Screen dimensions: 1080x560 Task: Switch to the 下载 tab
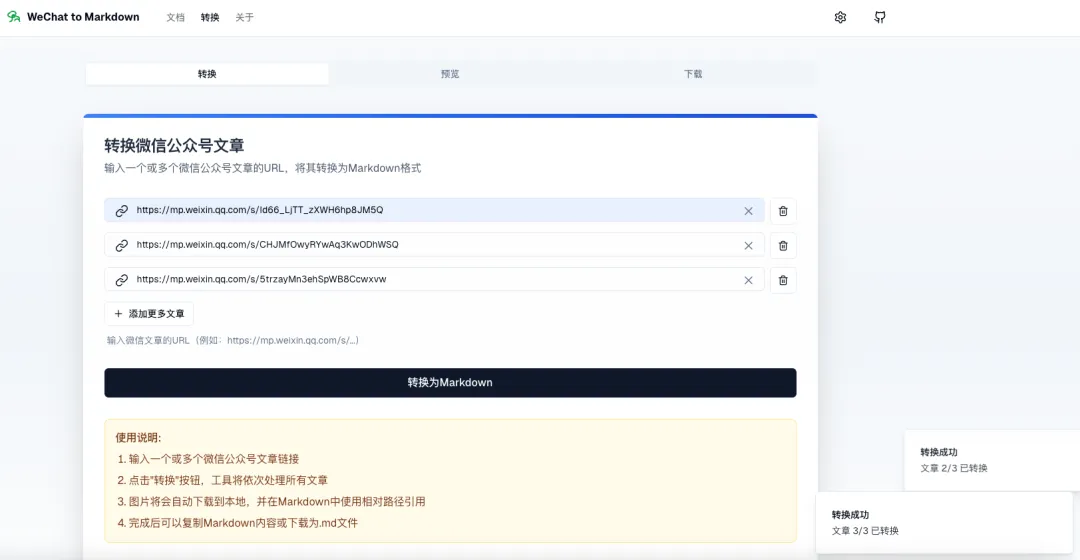click(x=693, y=74)
